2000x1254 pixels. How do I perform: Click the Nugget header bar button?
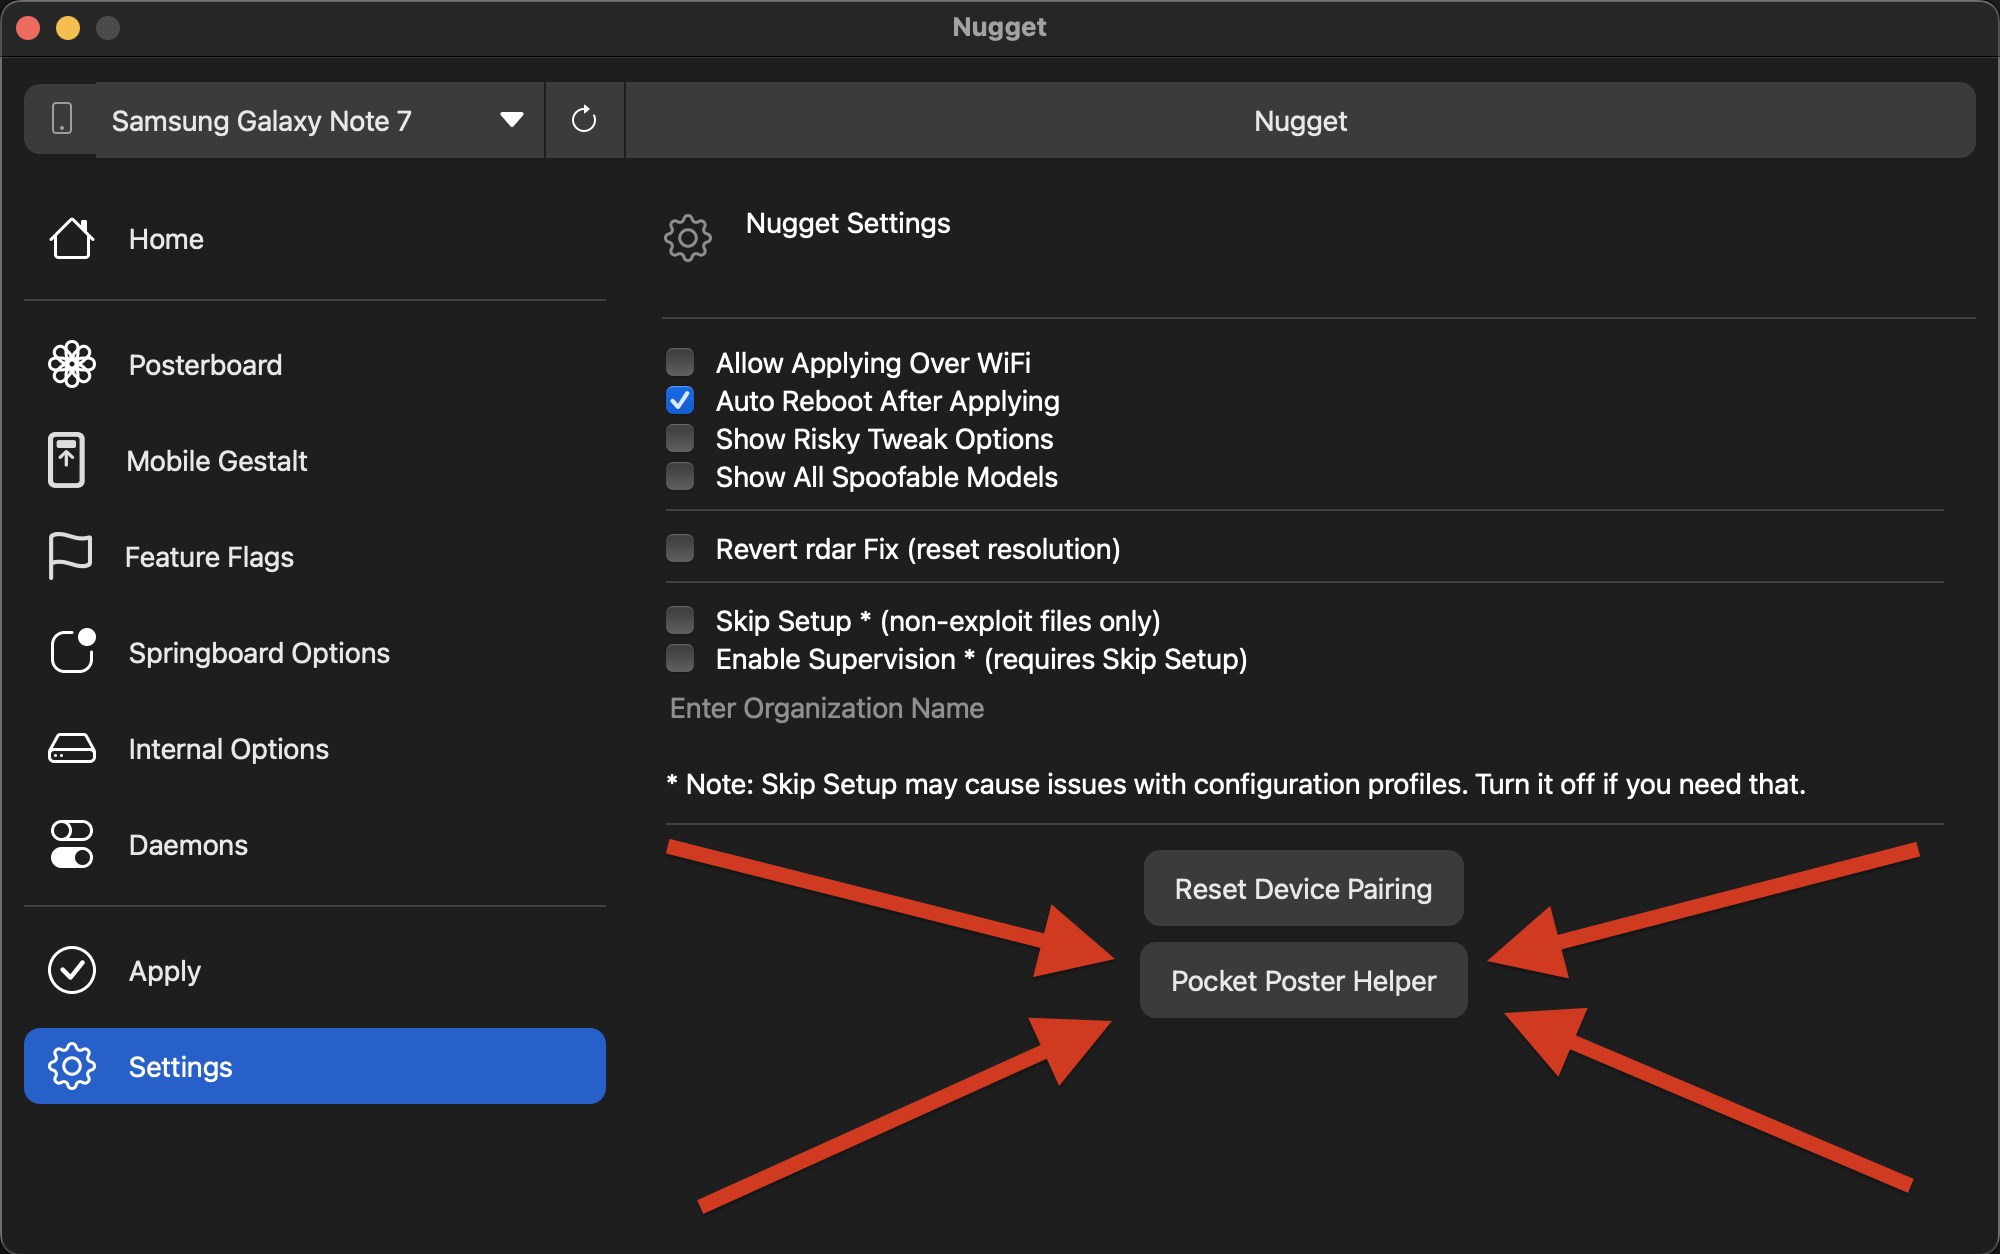coord(1300,120)
